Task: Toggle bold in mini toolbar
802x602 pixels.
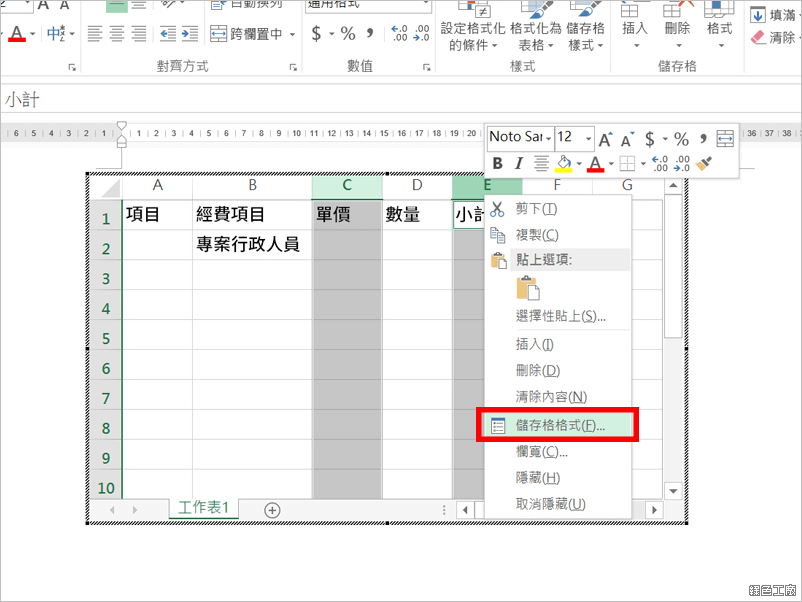Action: click(x=497, y=164)
